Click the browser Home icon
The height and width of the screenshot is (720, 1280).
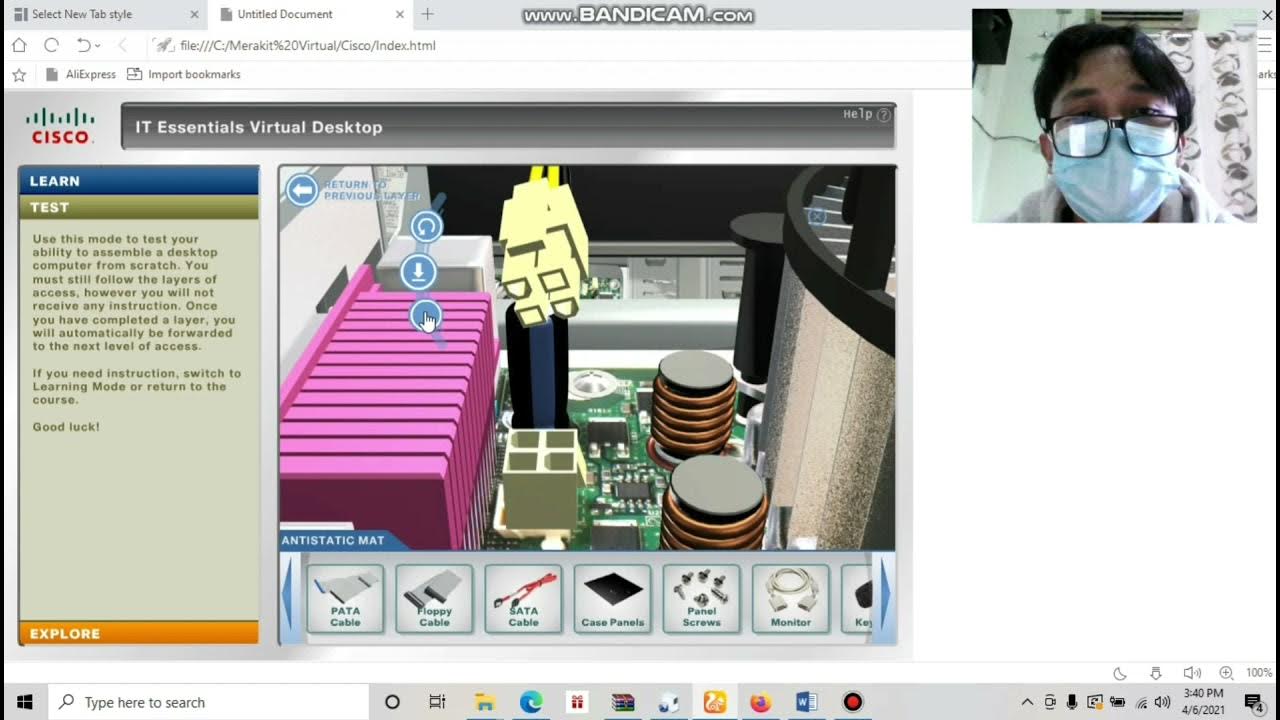pyautogui.click(x=19, y=45)
